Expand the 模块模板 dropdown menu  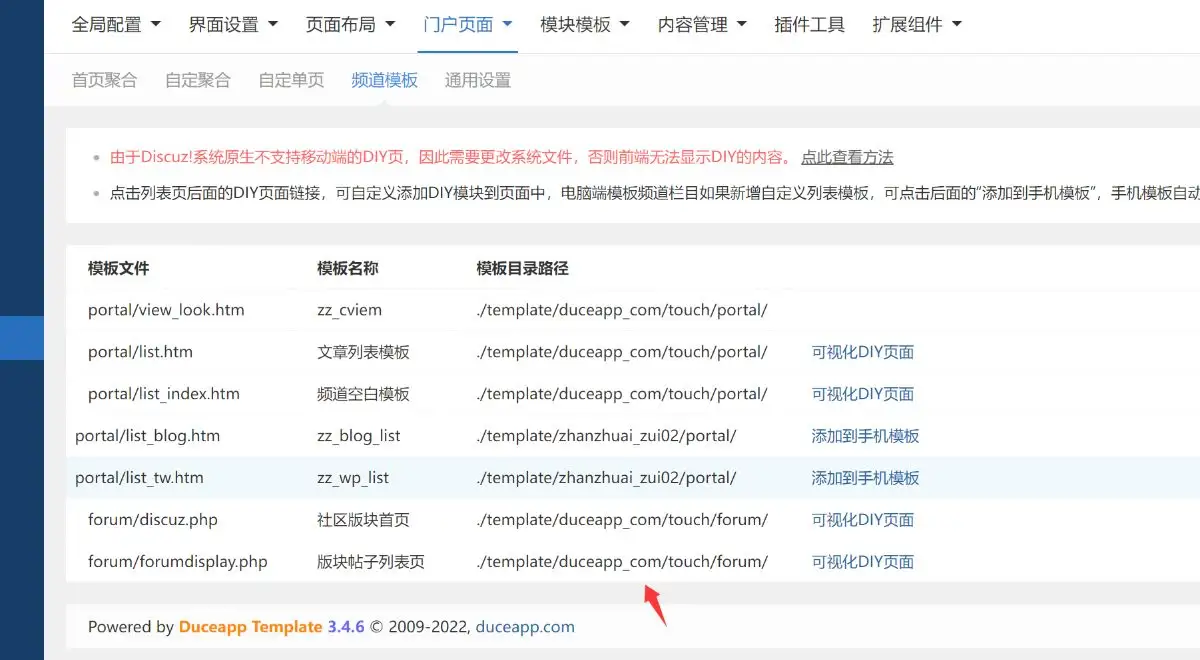576,24
